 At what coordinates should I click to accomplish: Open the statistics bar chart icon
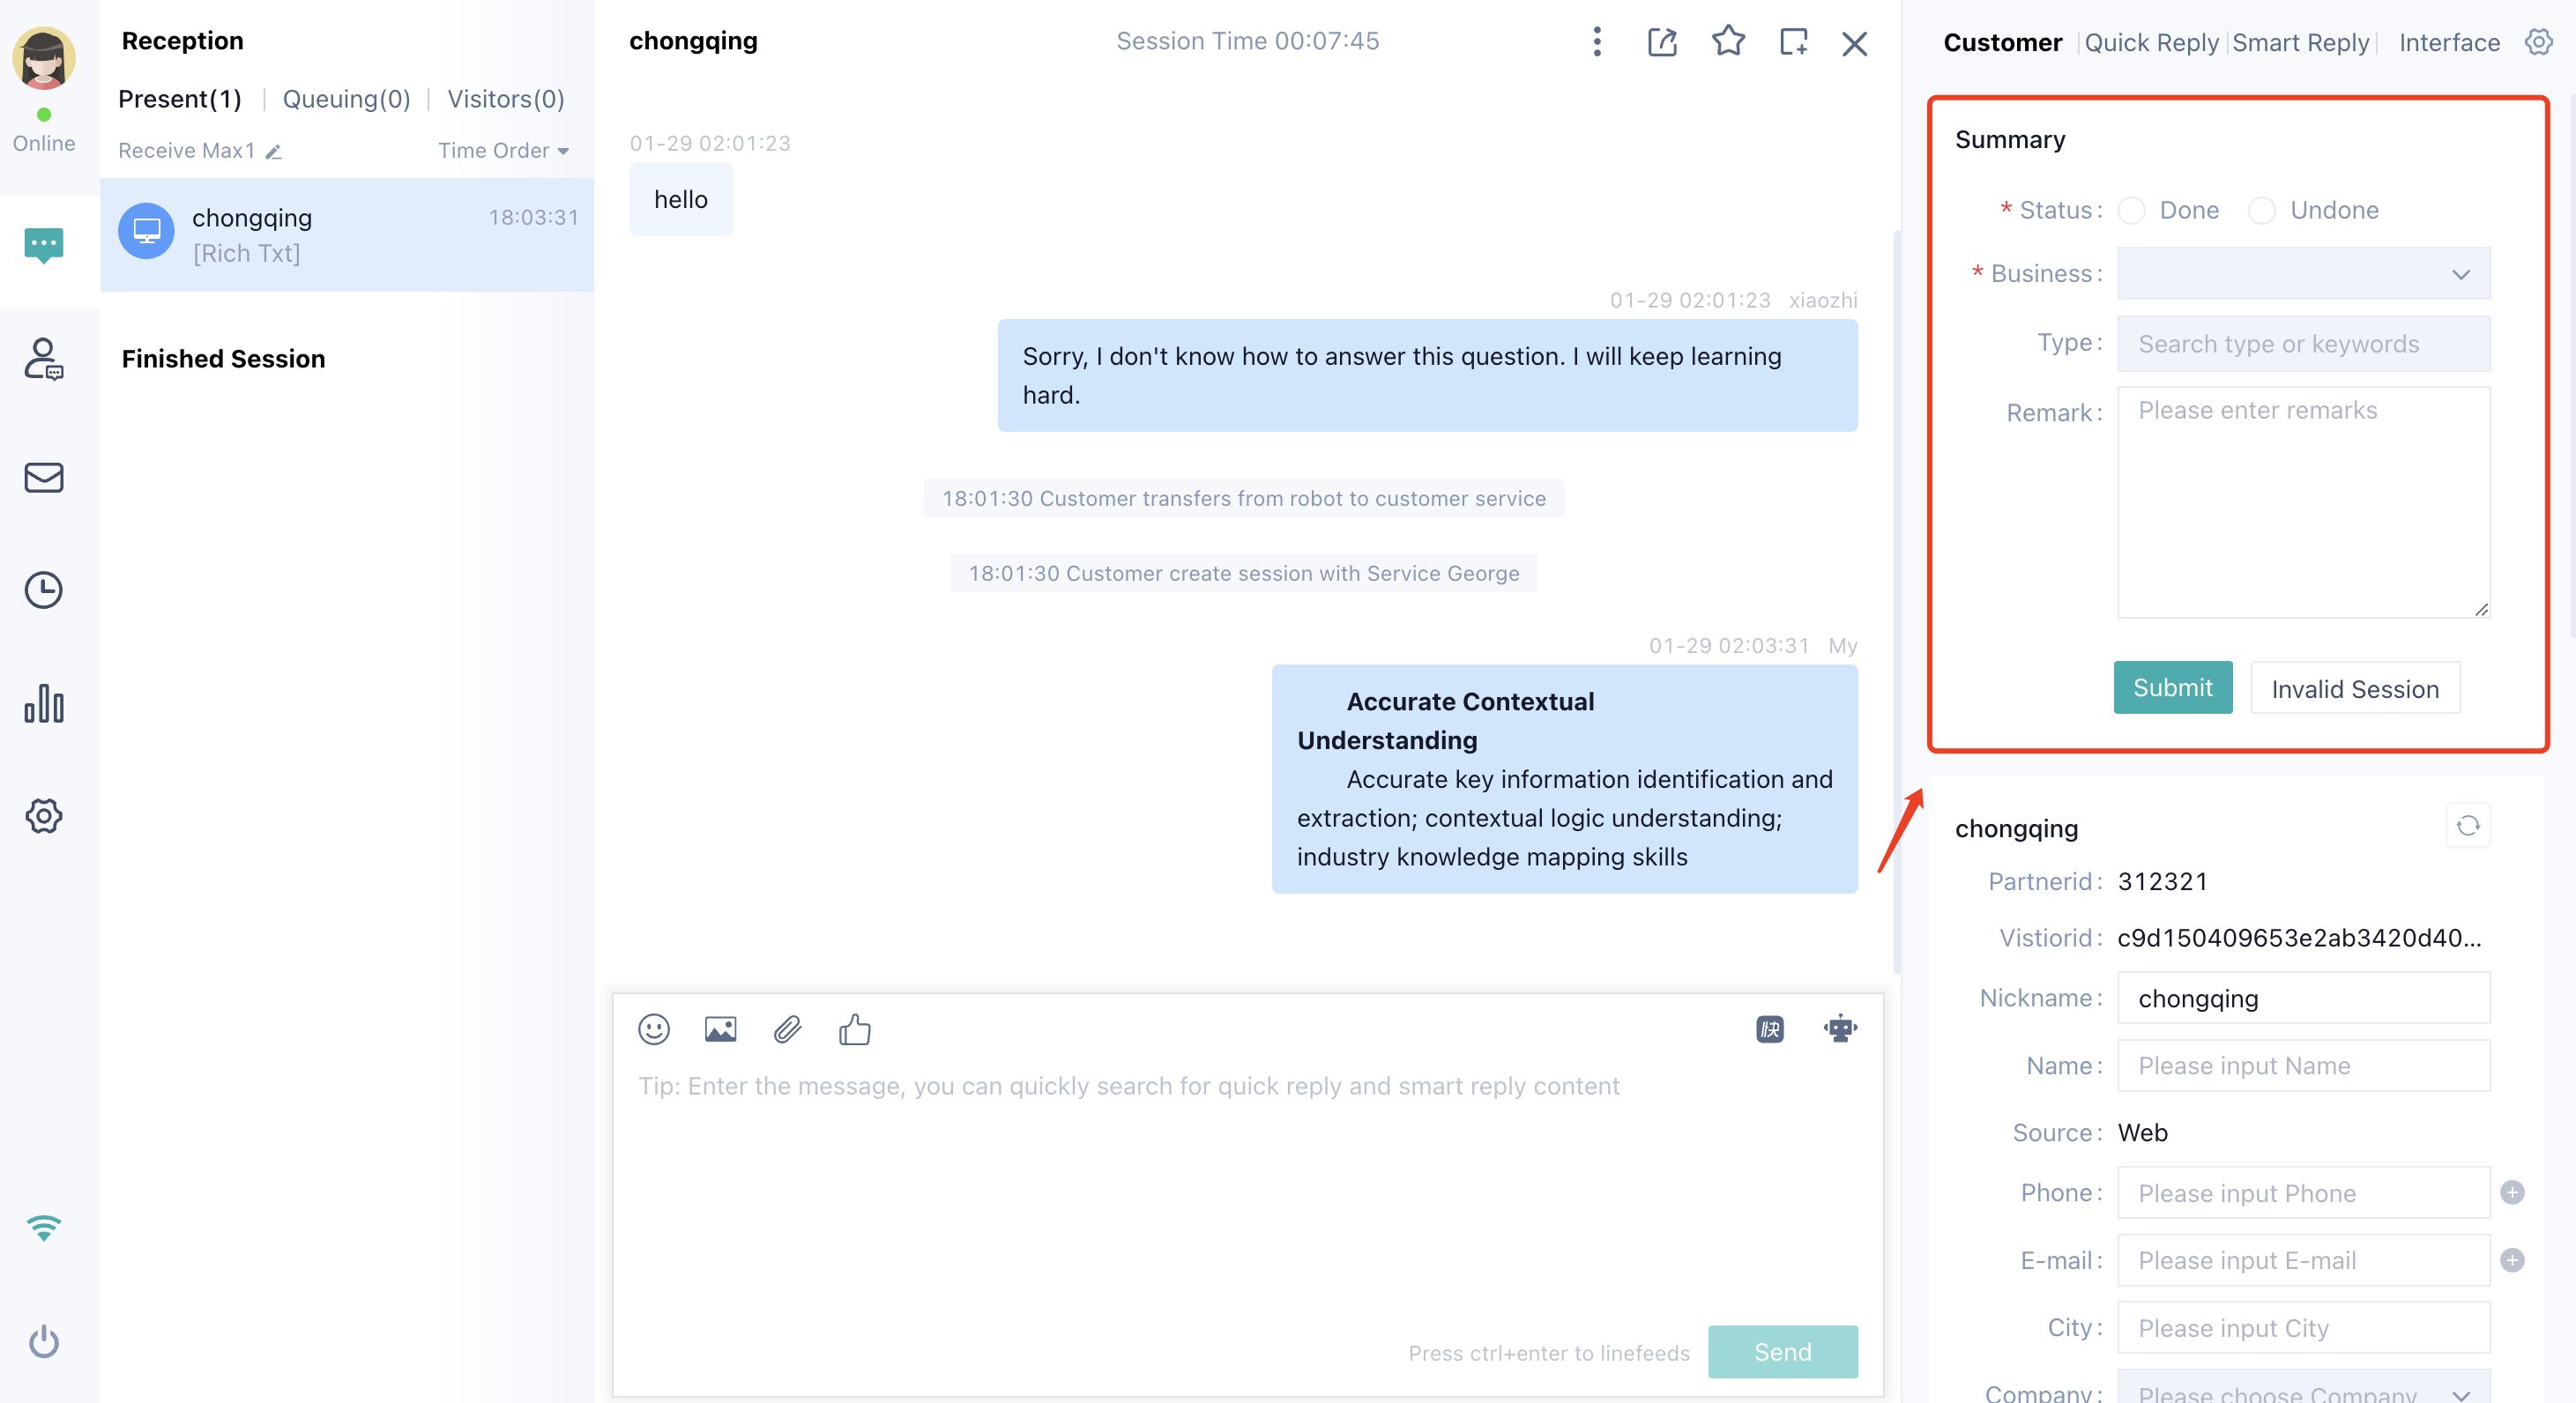(x=44, y=703)
